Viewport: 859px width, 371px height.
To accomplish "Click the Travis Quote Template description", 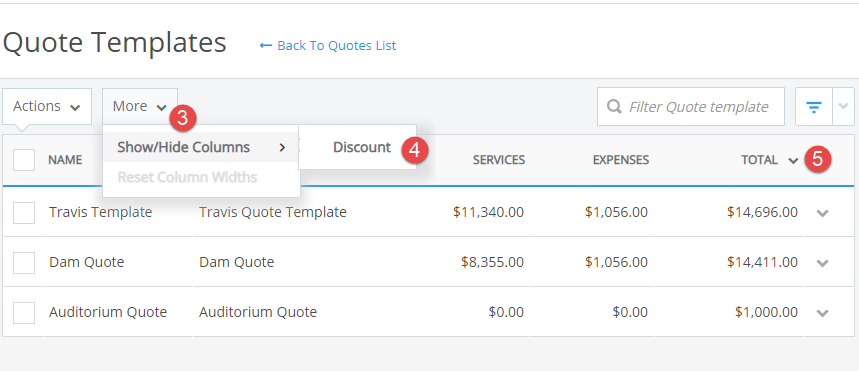I will [x=273, y=212].
